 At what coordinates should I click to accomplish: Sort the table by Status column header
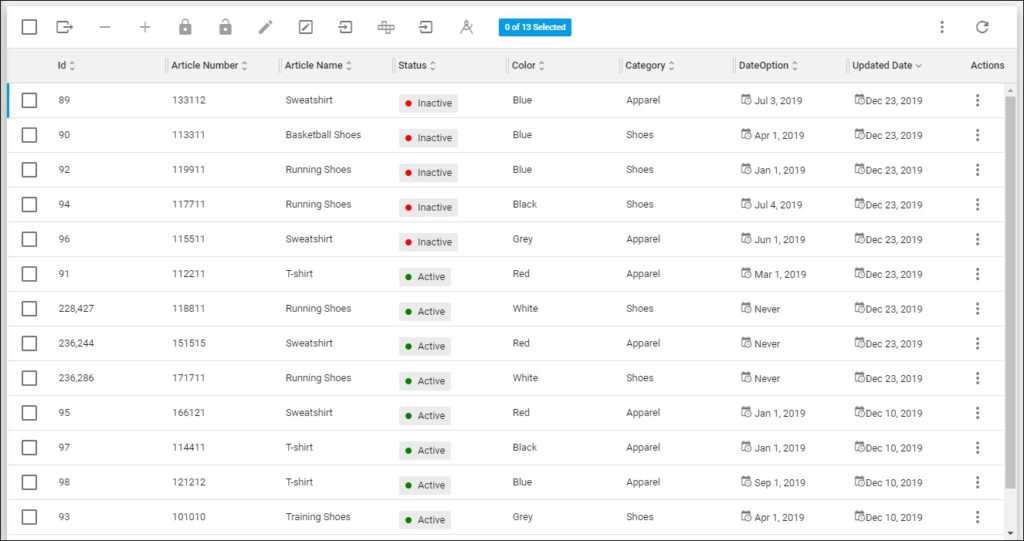click(412, 65)
